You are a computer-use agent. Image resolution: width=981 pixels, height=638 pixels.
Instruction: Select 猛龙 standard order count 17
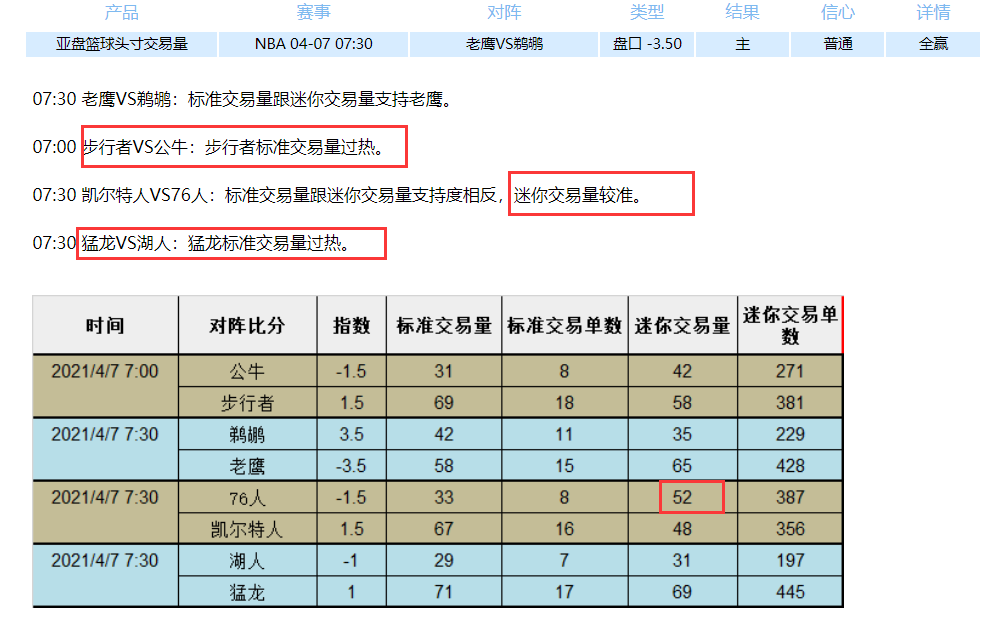(564, 592)
